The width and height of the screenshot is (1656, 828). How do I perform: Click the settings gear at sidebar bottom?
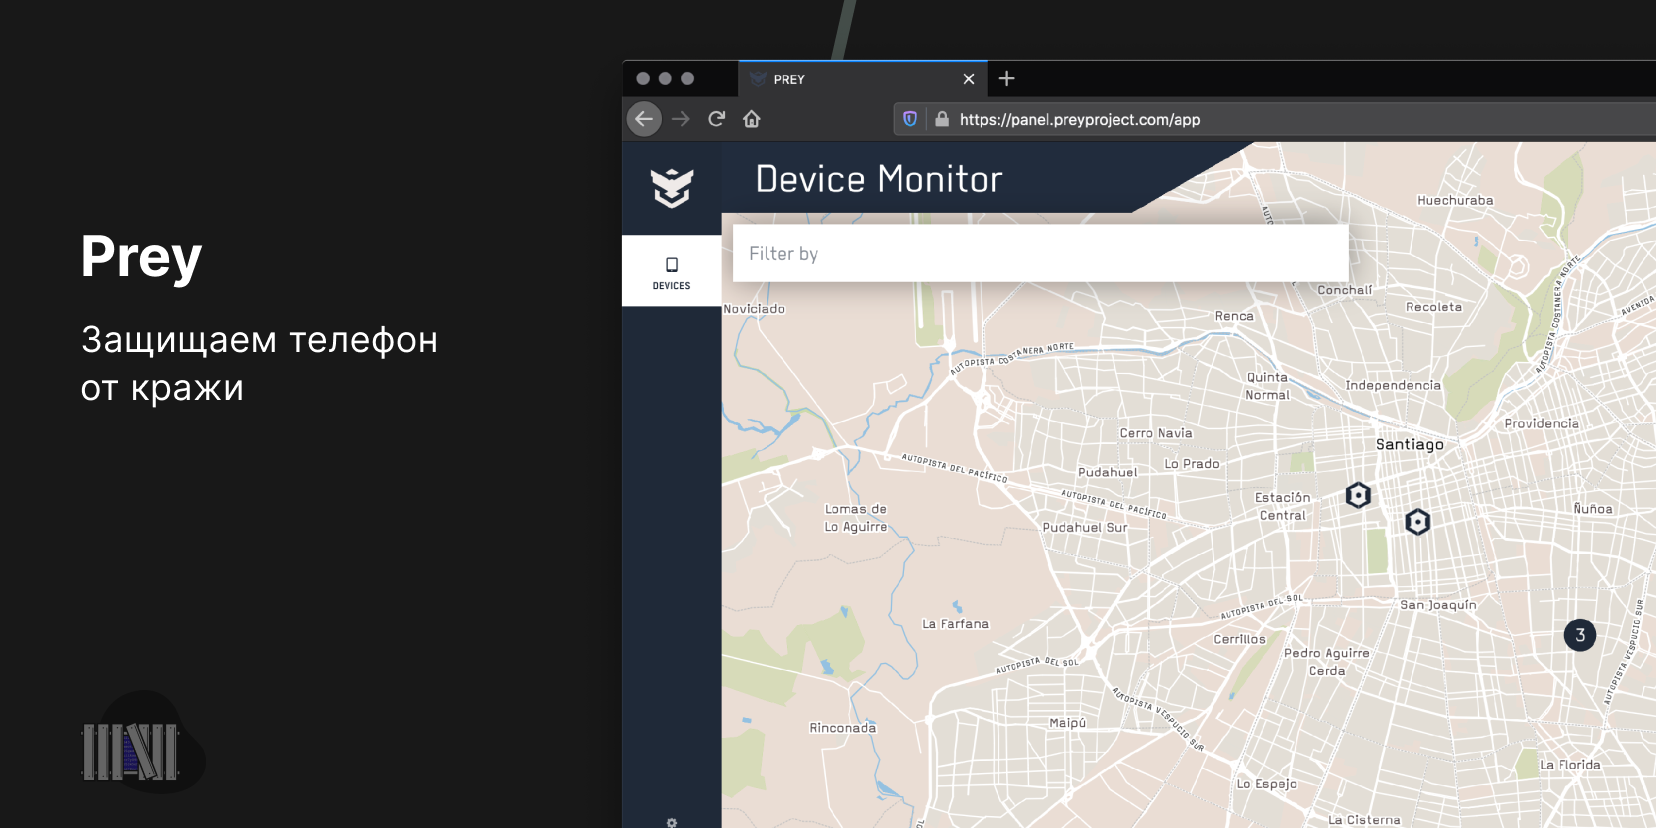tap(672, 822)
